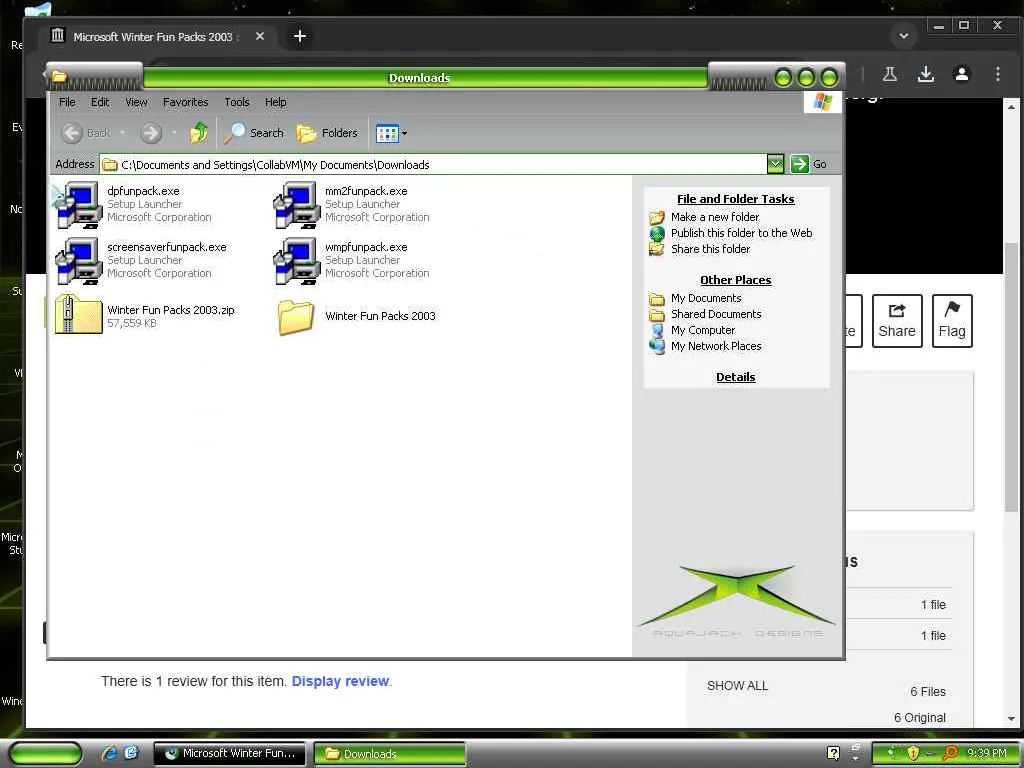This screenshot has height=768, width=1024.
Task: Go to My Documents in Other Places
Action: [706, 298]
